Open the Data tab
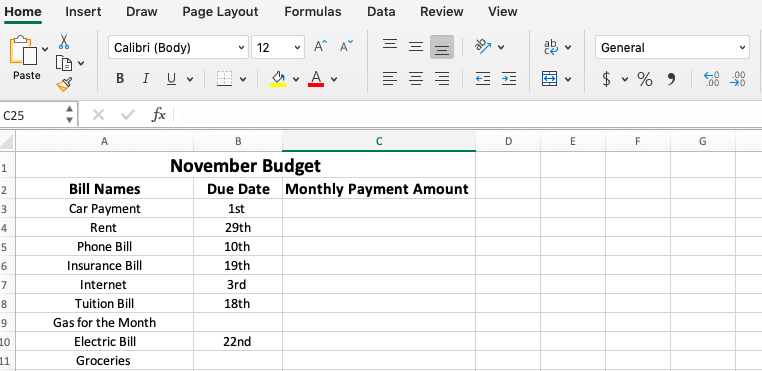This screenshot has height=371, width=762. (x=381, y=12)
